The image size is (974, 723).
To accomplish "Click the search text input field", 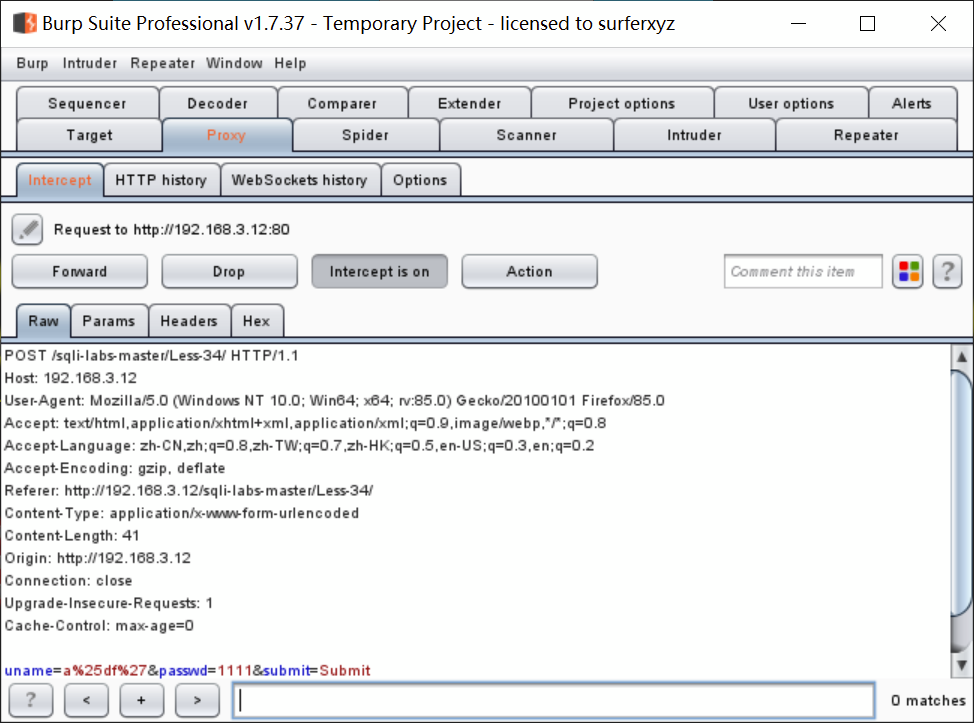I will [x=553, y=701].
